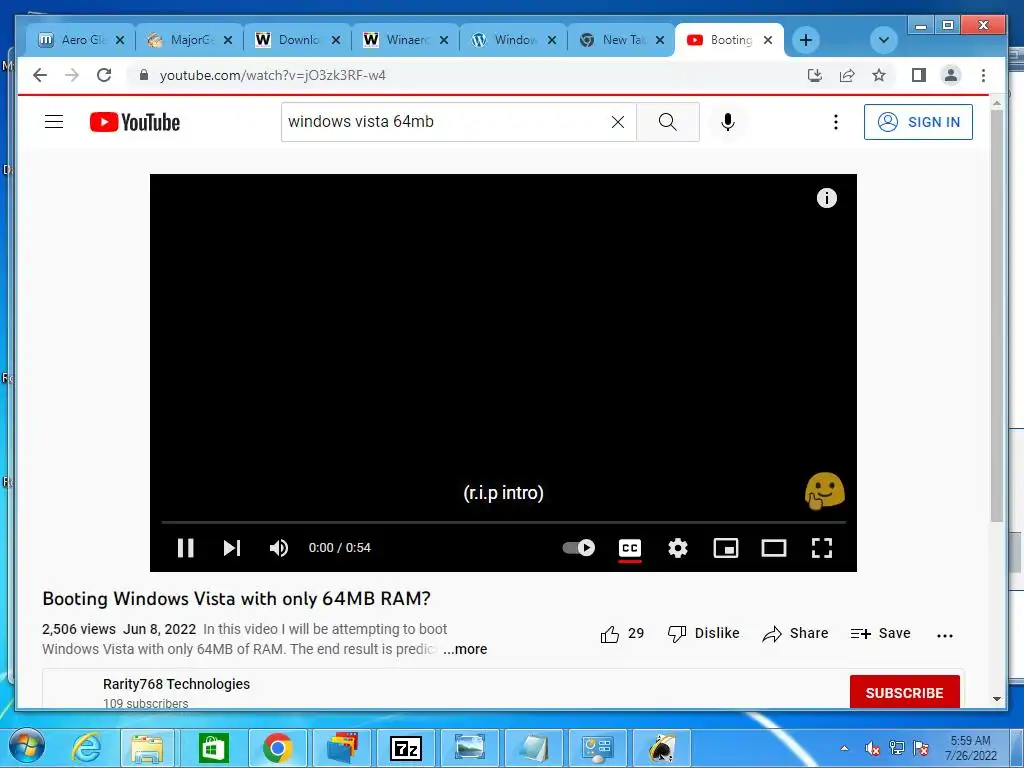The image size is (1024, 768).
Task: Open 7-Zip from taskbar
Action: 405,748
